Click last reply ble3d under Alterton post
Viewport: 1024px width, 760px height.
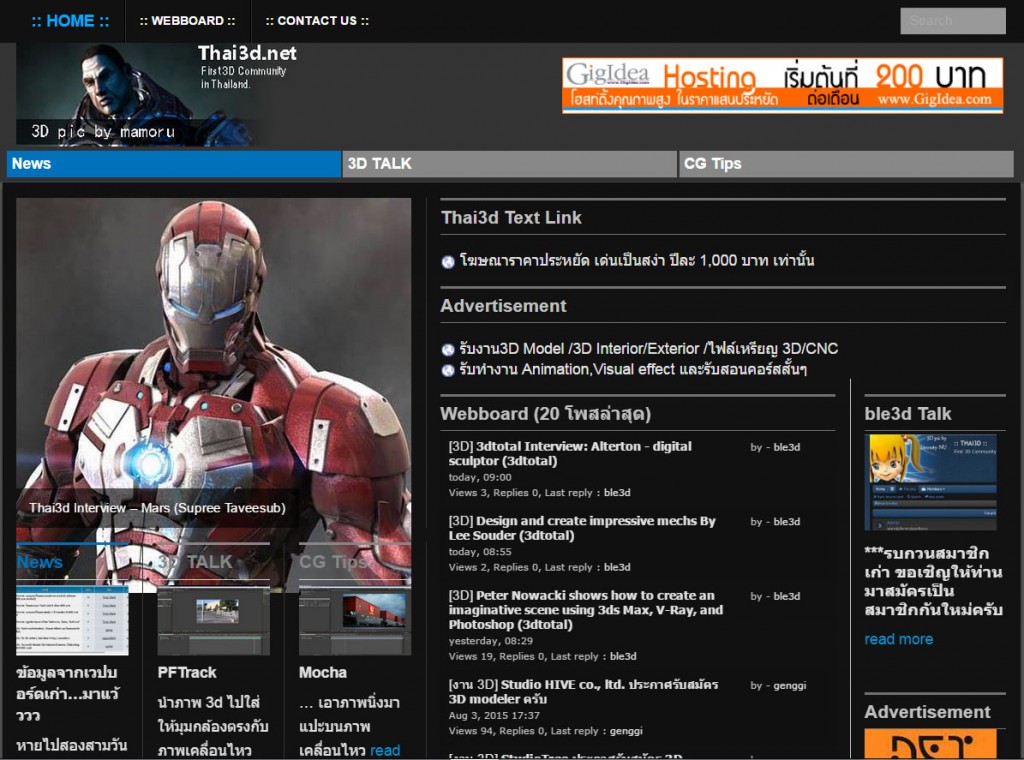pos(617,493)
